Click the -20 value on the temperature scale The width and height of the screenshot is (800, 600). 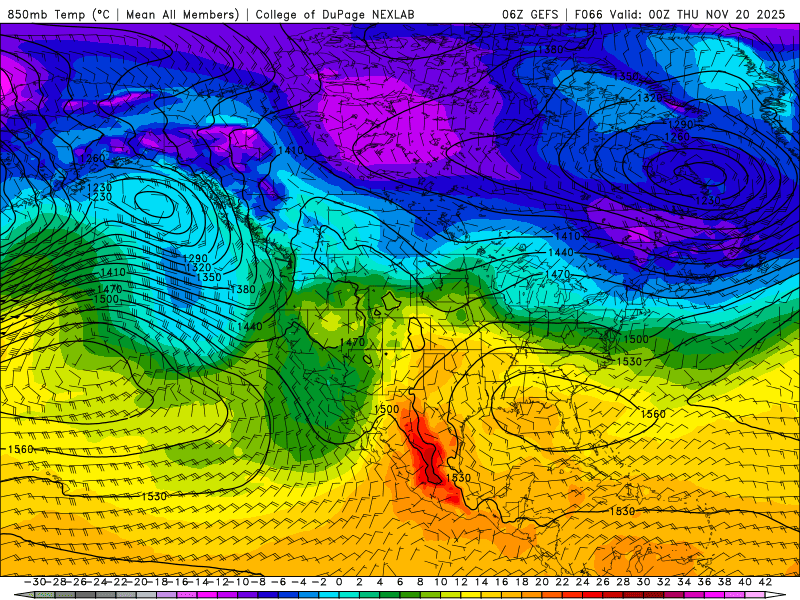tap(137, 582)
